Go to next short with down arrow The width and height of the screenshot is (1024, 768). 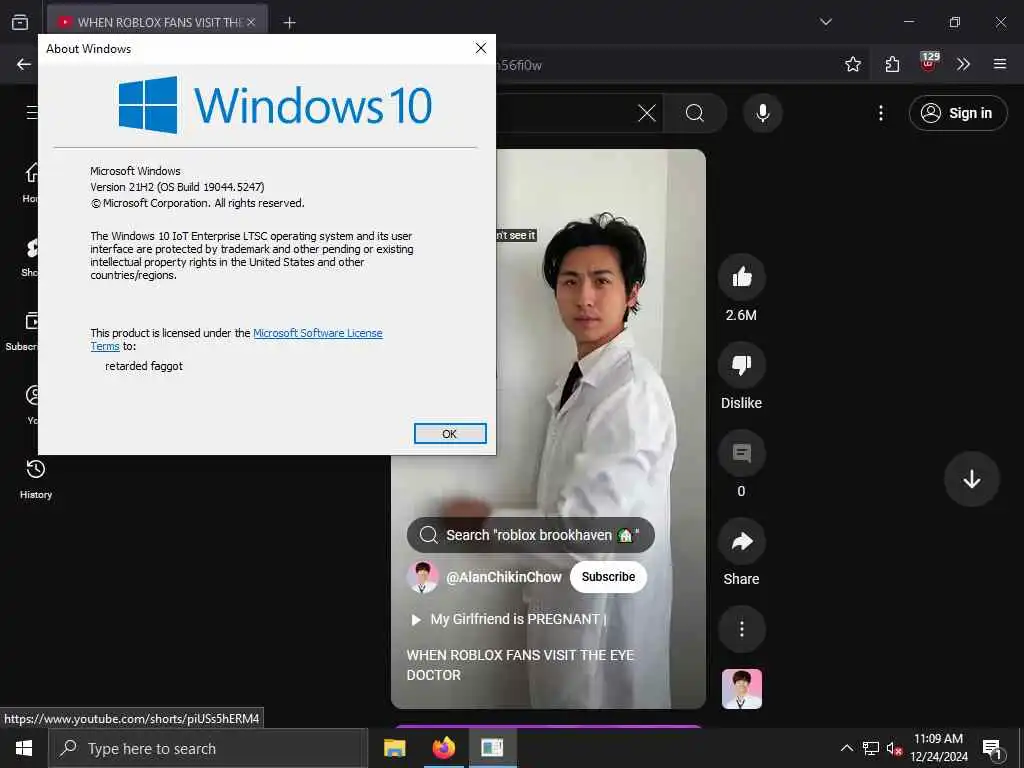(971, 479)
